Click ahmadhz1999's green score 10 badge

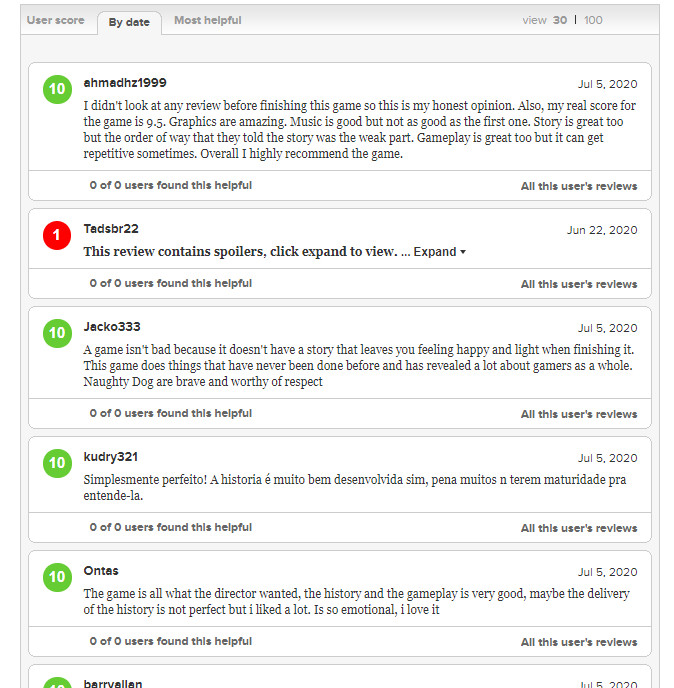57,89
